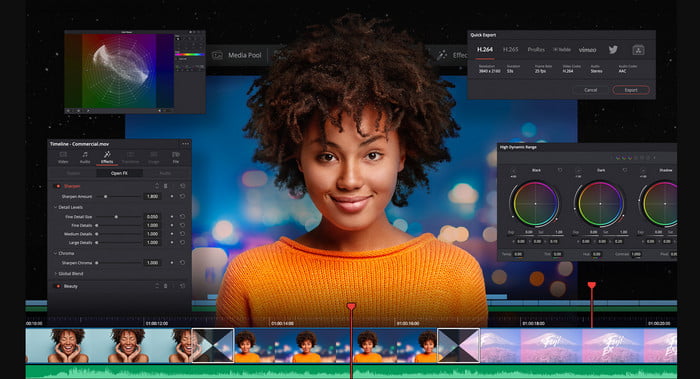Select the first cross-dissolve transition on timeline

click(x=213, y=346)
